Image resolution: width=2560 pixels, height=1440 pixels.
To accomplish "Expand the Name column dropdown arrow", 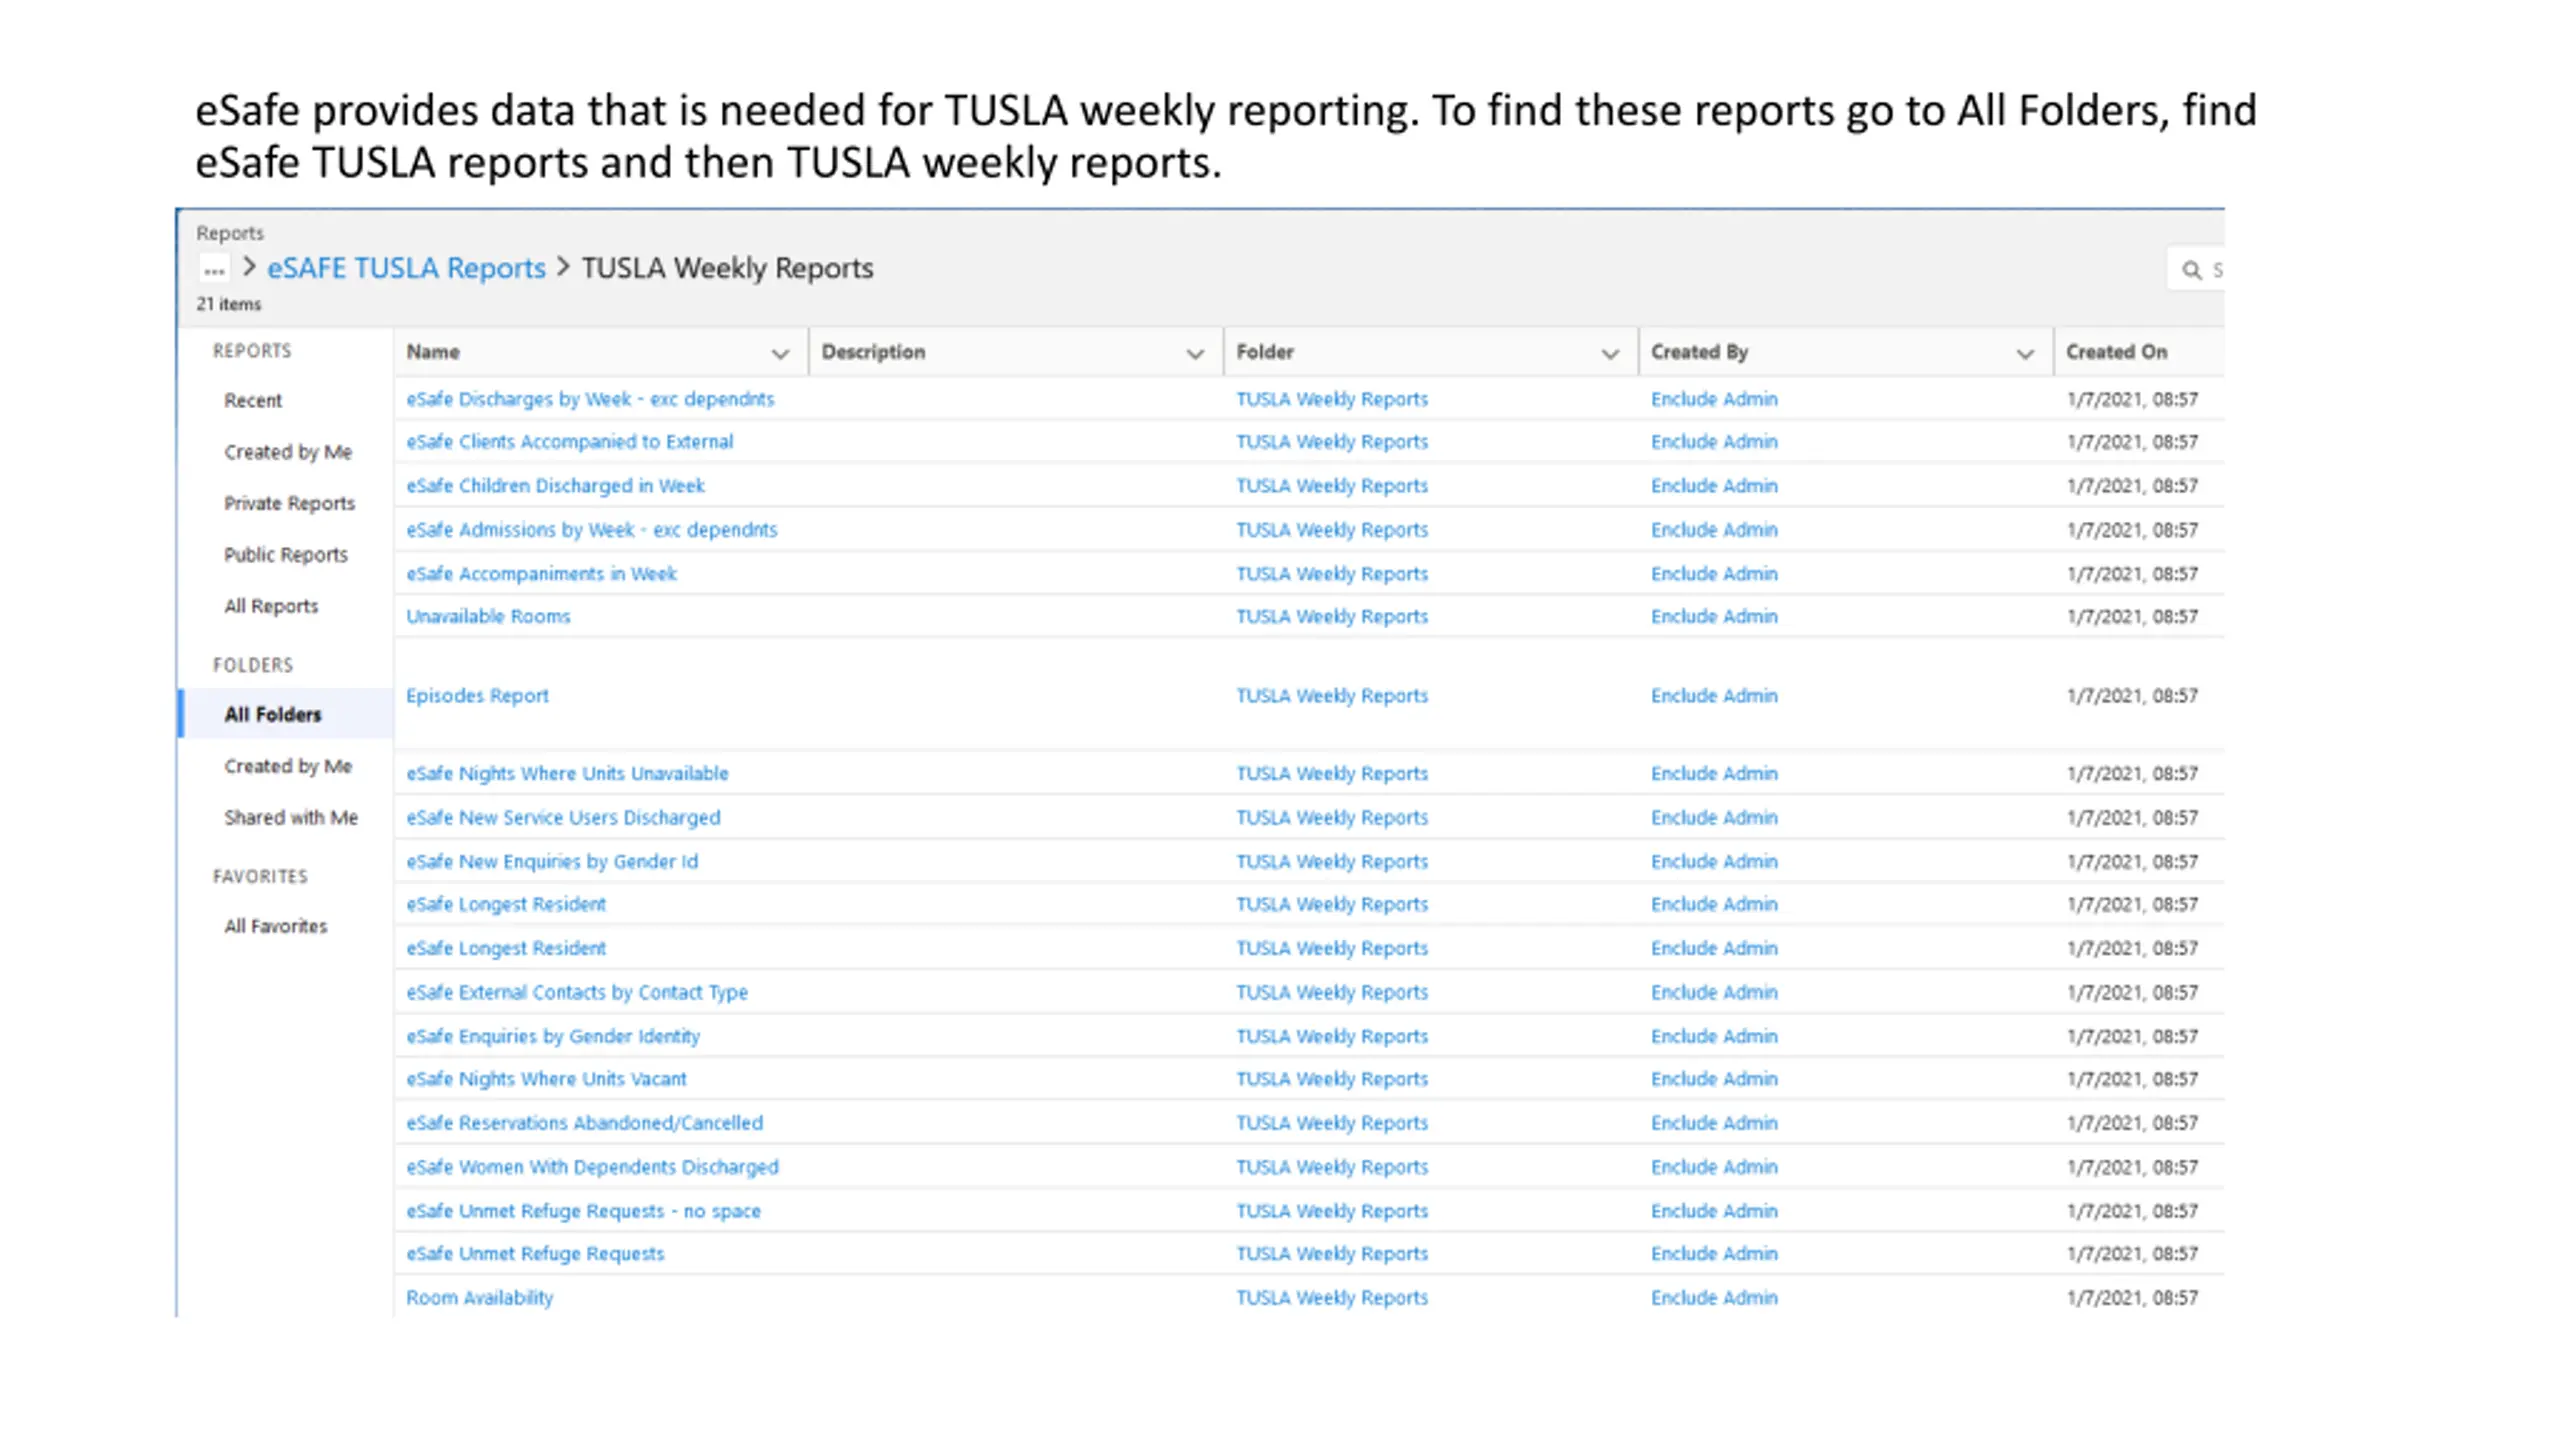I will coord(780,353).
